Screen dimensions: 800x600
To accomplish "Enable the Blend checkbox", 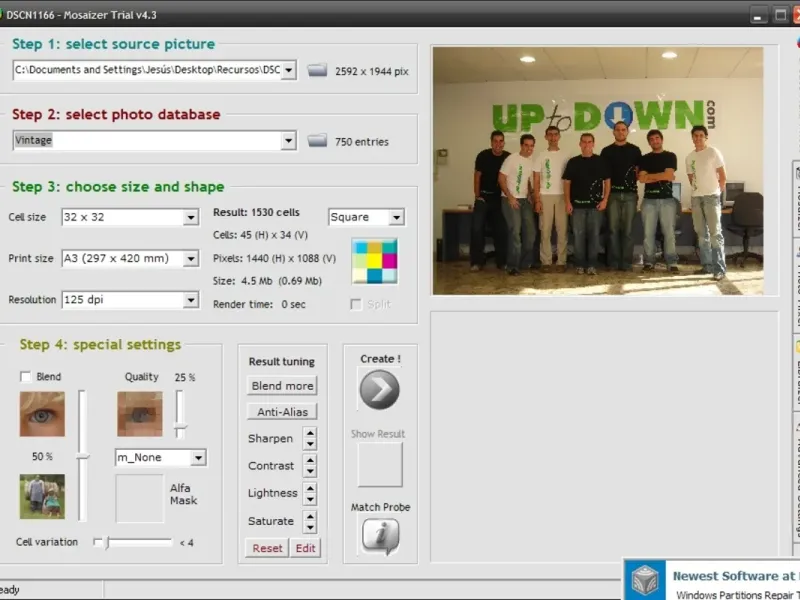I will tap(26, 377).
